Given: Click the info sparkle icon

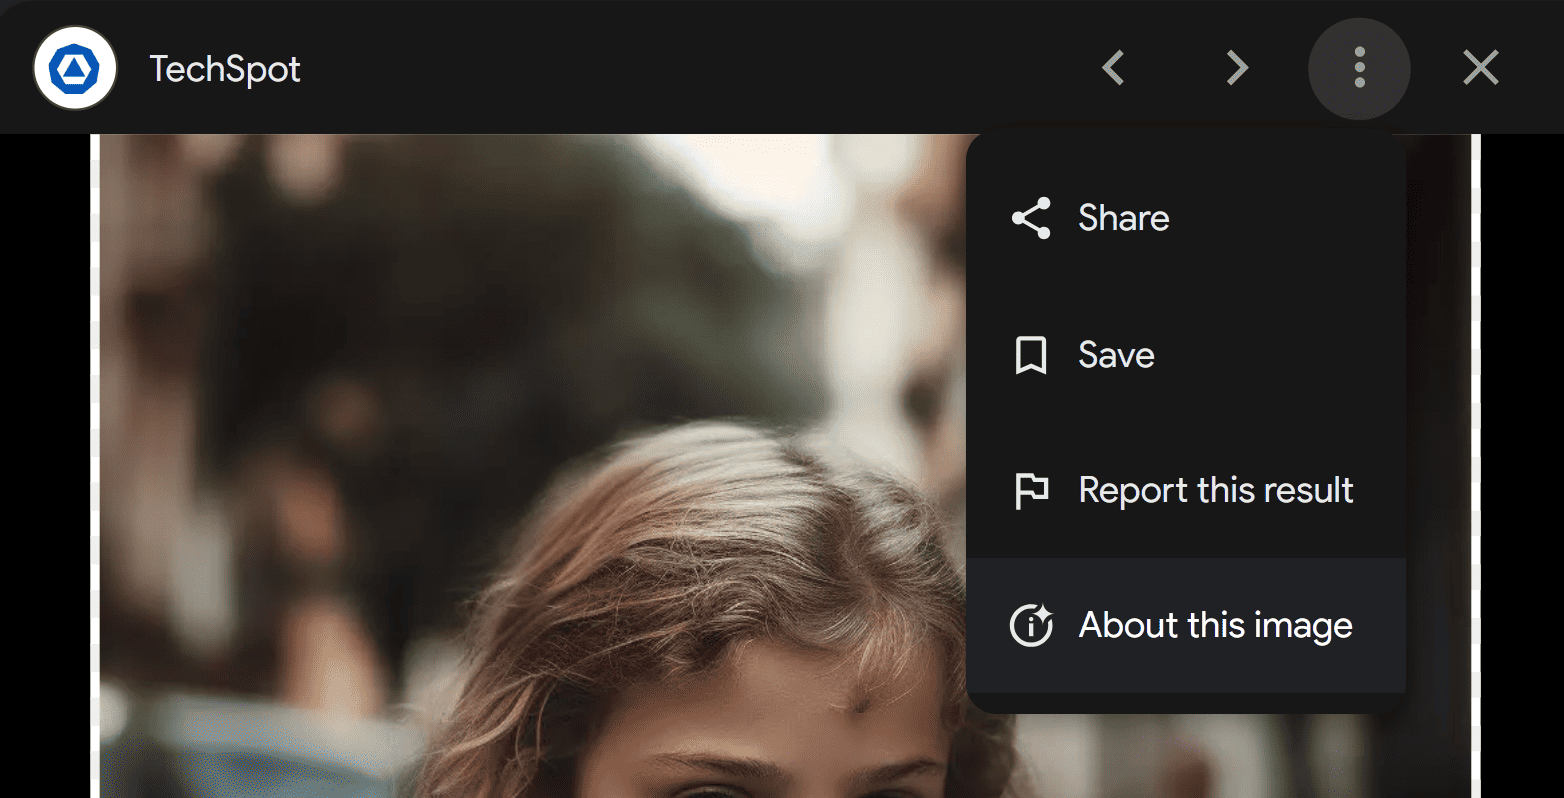Looking at the screenshot, I should (x=1031, y=626).
